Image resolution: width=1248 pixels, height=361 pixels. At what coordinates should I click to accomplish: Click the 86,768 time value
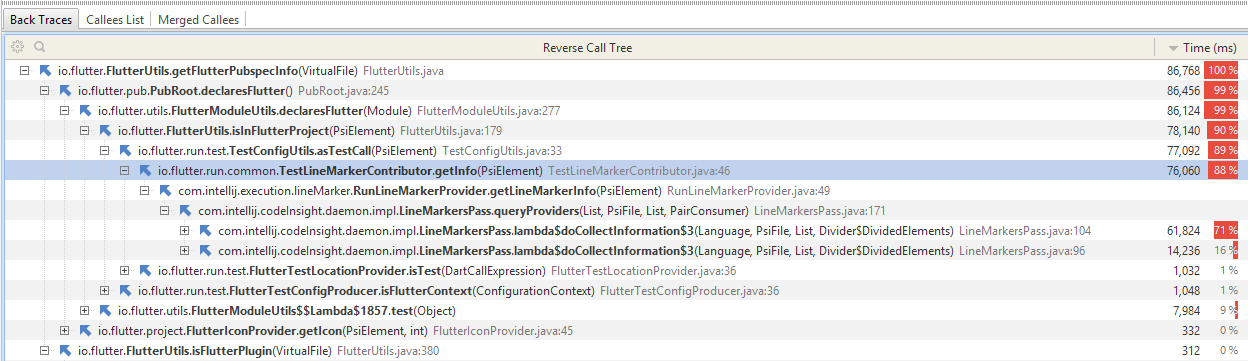coord(1183,71)
